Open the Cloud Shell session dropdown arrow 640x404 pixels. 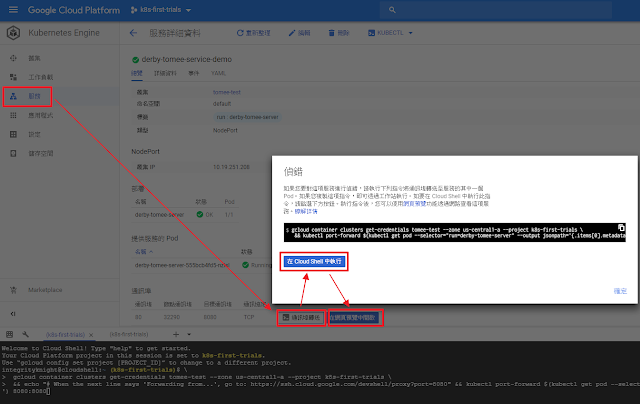[189, 334]
